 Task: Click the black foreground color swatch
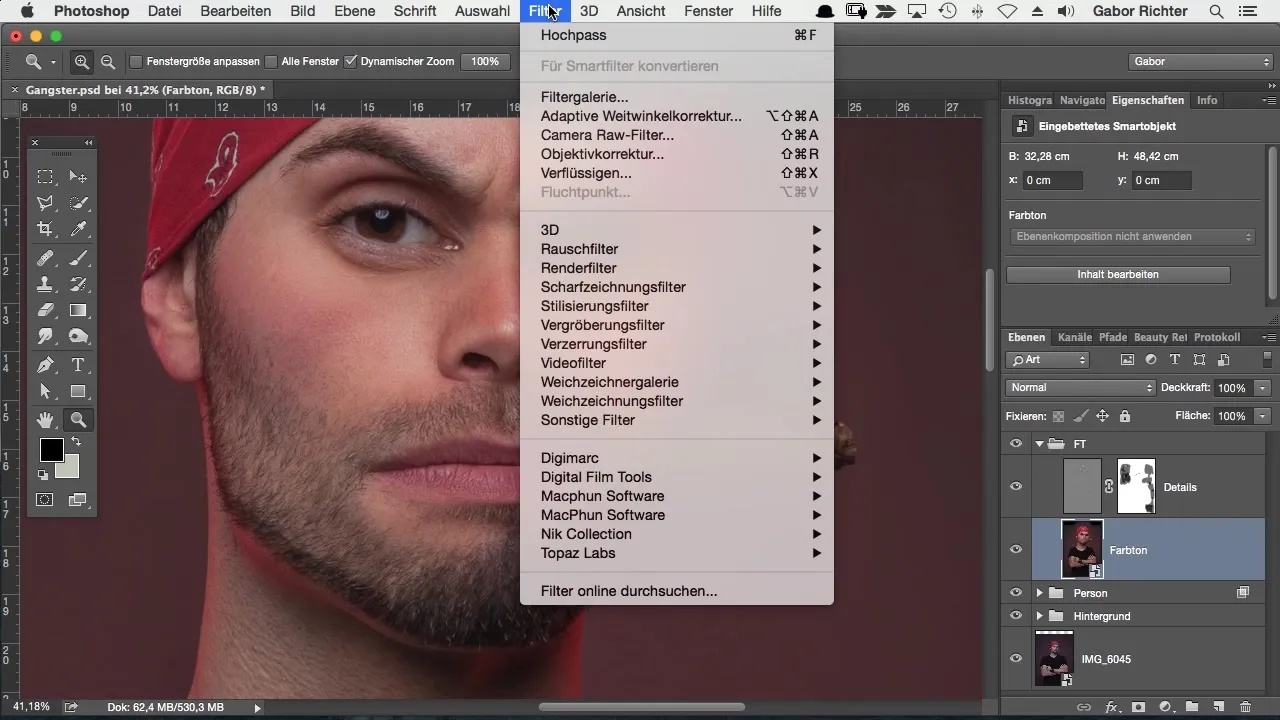coord(51,450)
